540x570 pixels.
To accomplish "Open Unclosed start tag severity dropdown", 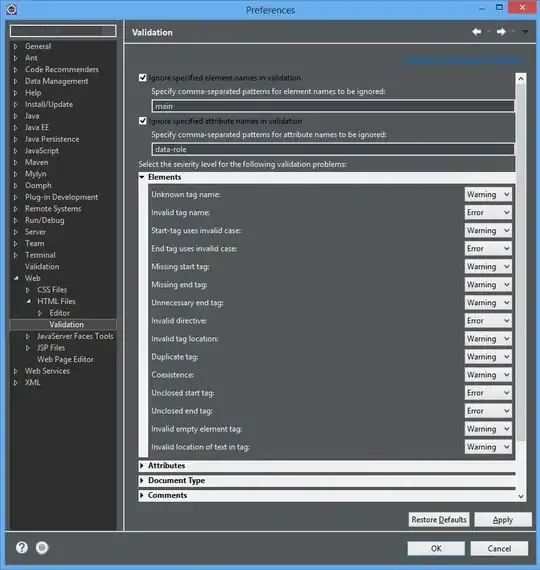I will [488, 393].
